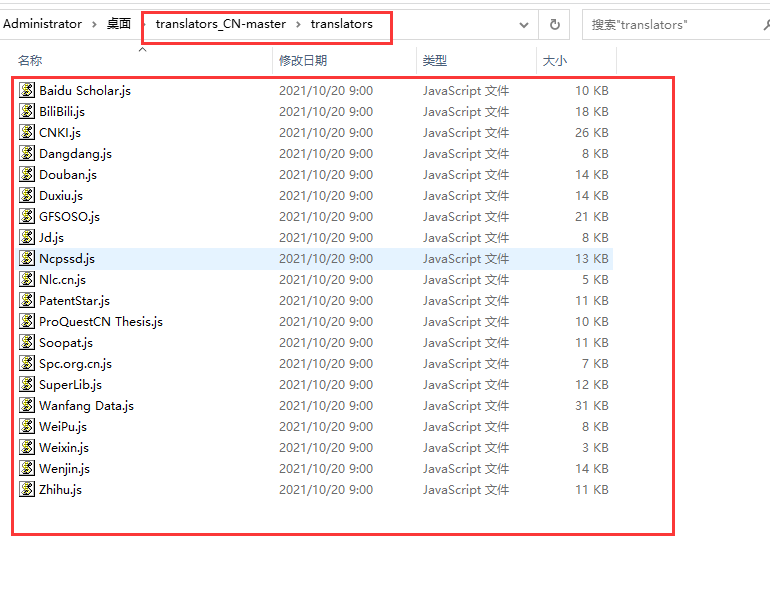Image resolution: width=770 pixels, height=606 pixels.
Task: Select the file name PatentStar.js
Action: pyautogui.click(x=74, y=301)
